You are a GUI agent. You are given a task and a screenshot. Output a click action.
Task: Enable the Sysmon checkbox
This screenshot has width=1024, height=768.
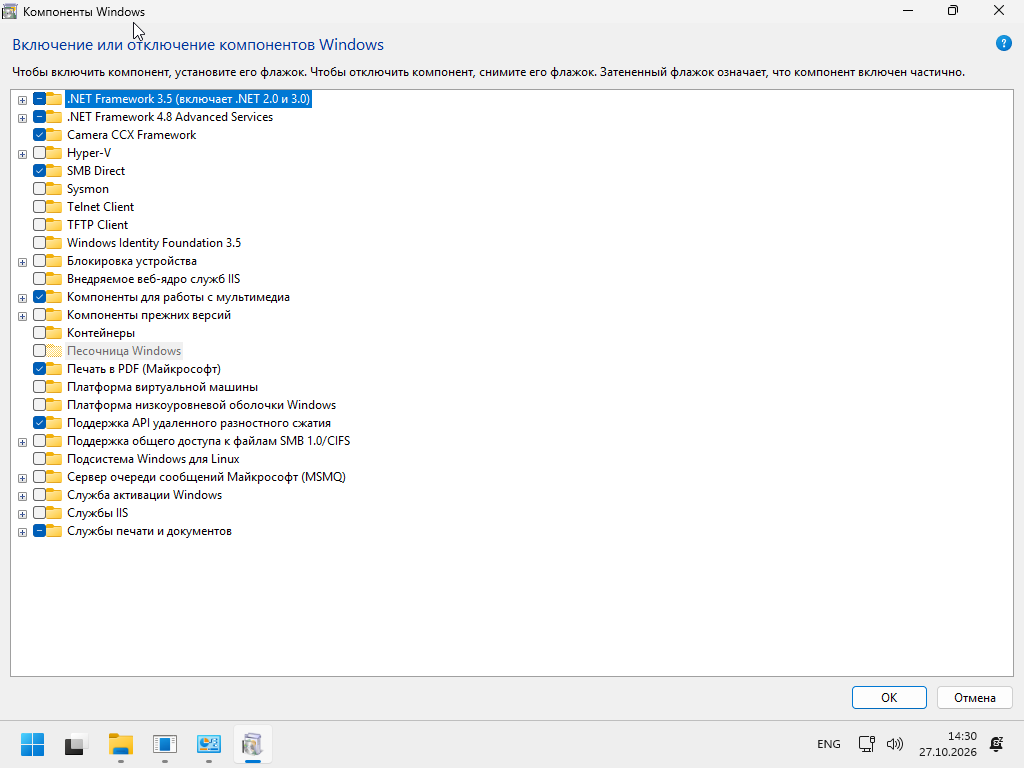click(39, 189)
